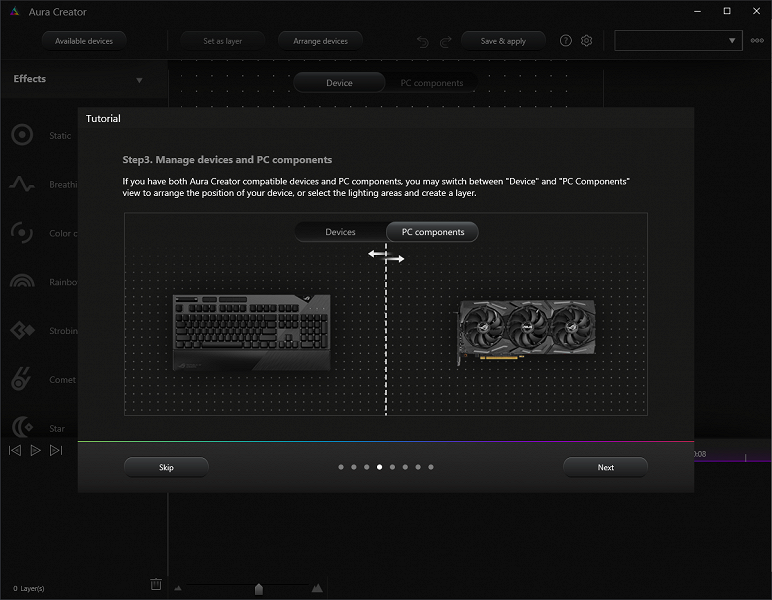The height and width of the screenshot is (600, 772).
Task: Click the zoom in large triangle icon
Action: click(x=318, y=587)
